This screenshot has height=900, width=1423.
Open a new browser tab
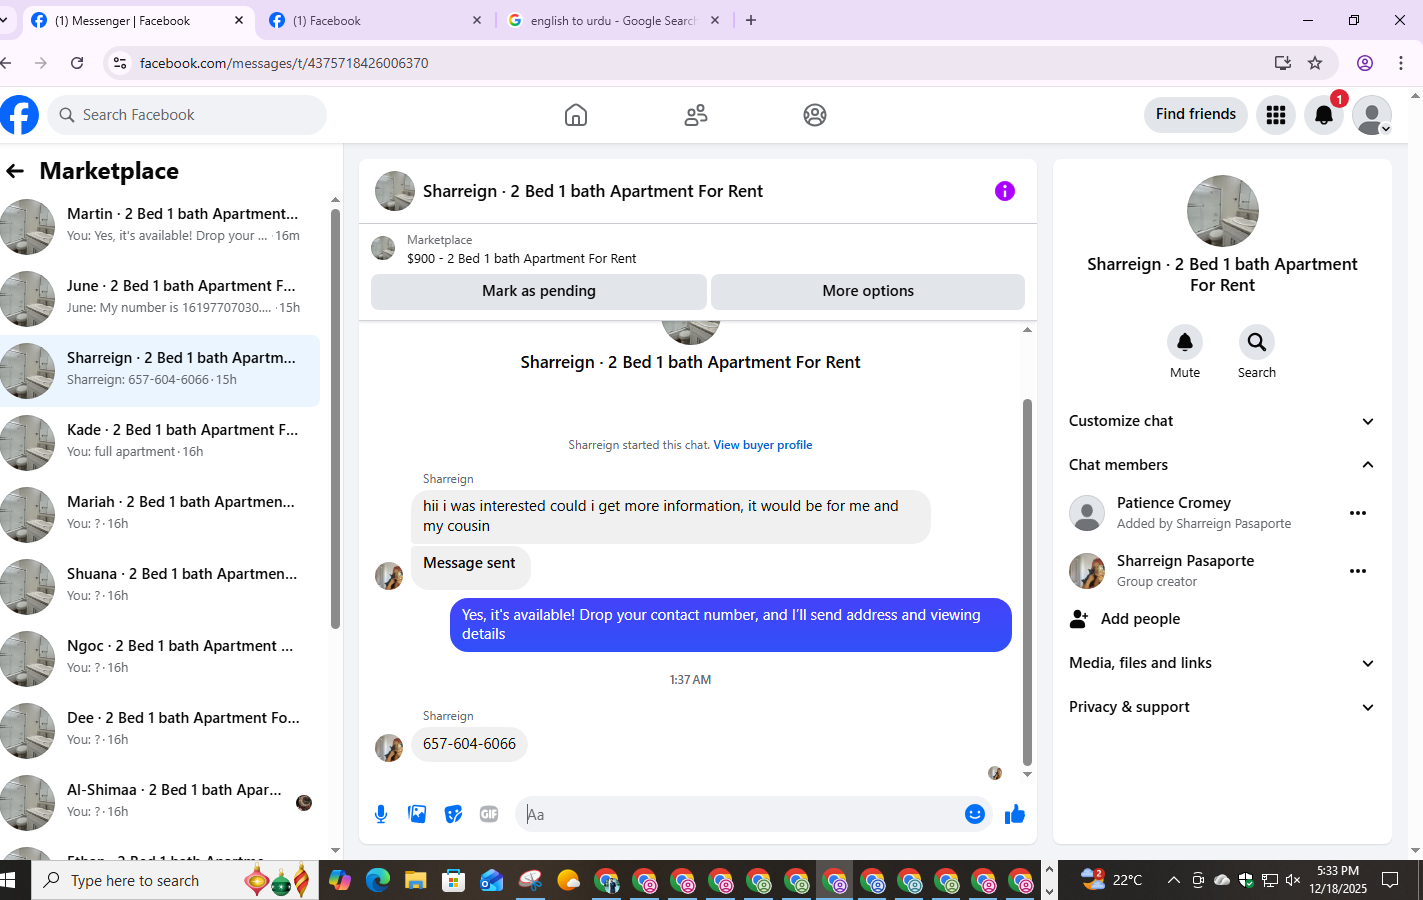pyautogui.click(x=751, y=20)
